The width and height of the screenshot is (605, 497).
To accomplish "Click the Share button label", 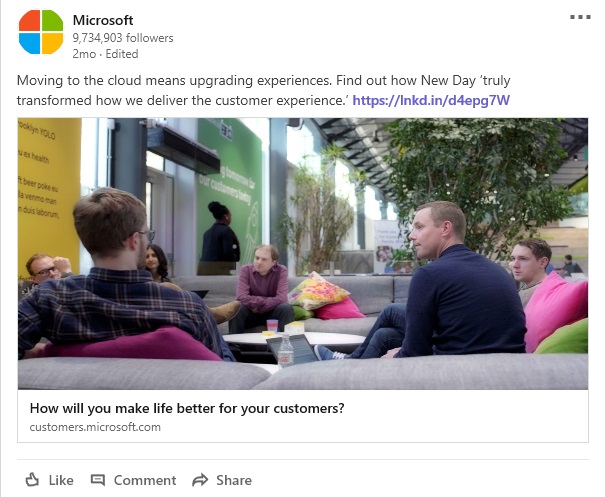I will pos(234,480).
